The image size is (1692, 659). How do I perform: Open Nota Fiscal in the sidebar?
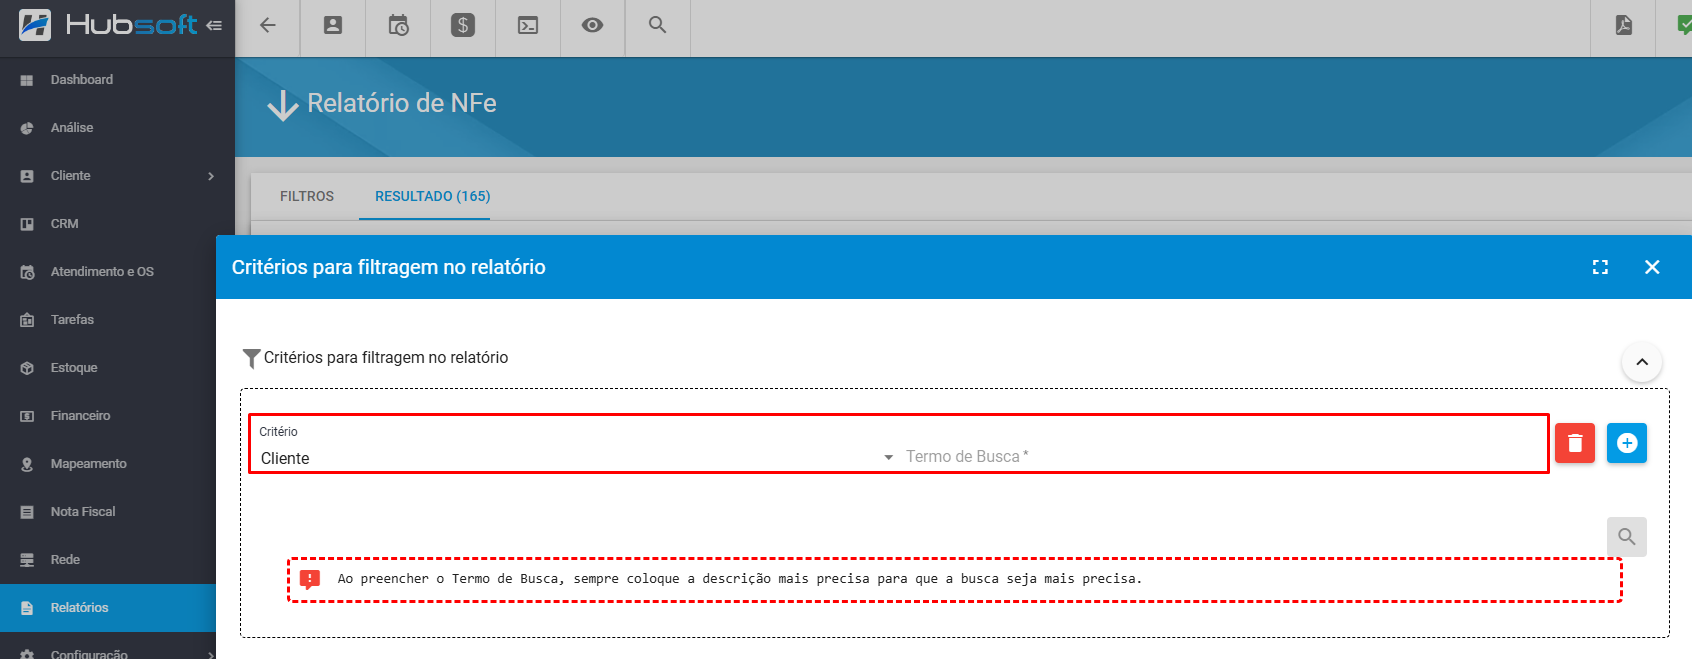(x=108, y=512)
